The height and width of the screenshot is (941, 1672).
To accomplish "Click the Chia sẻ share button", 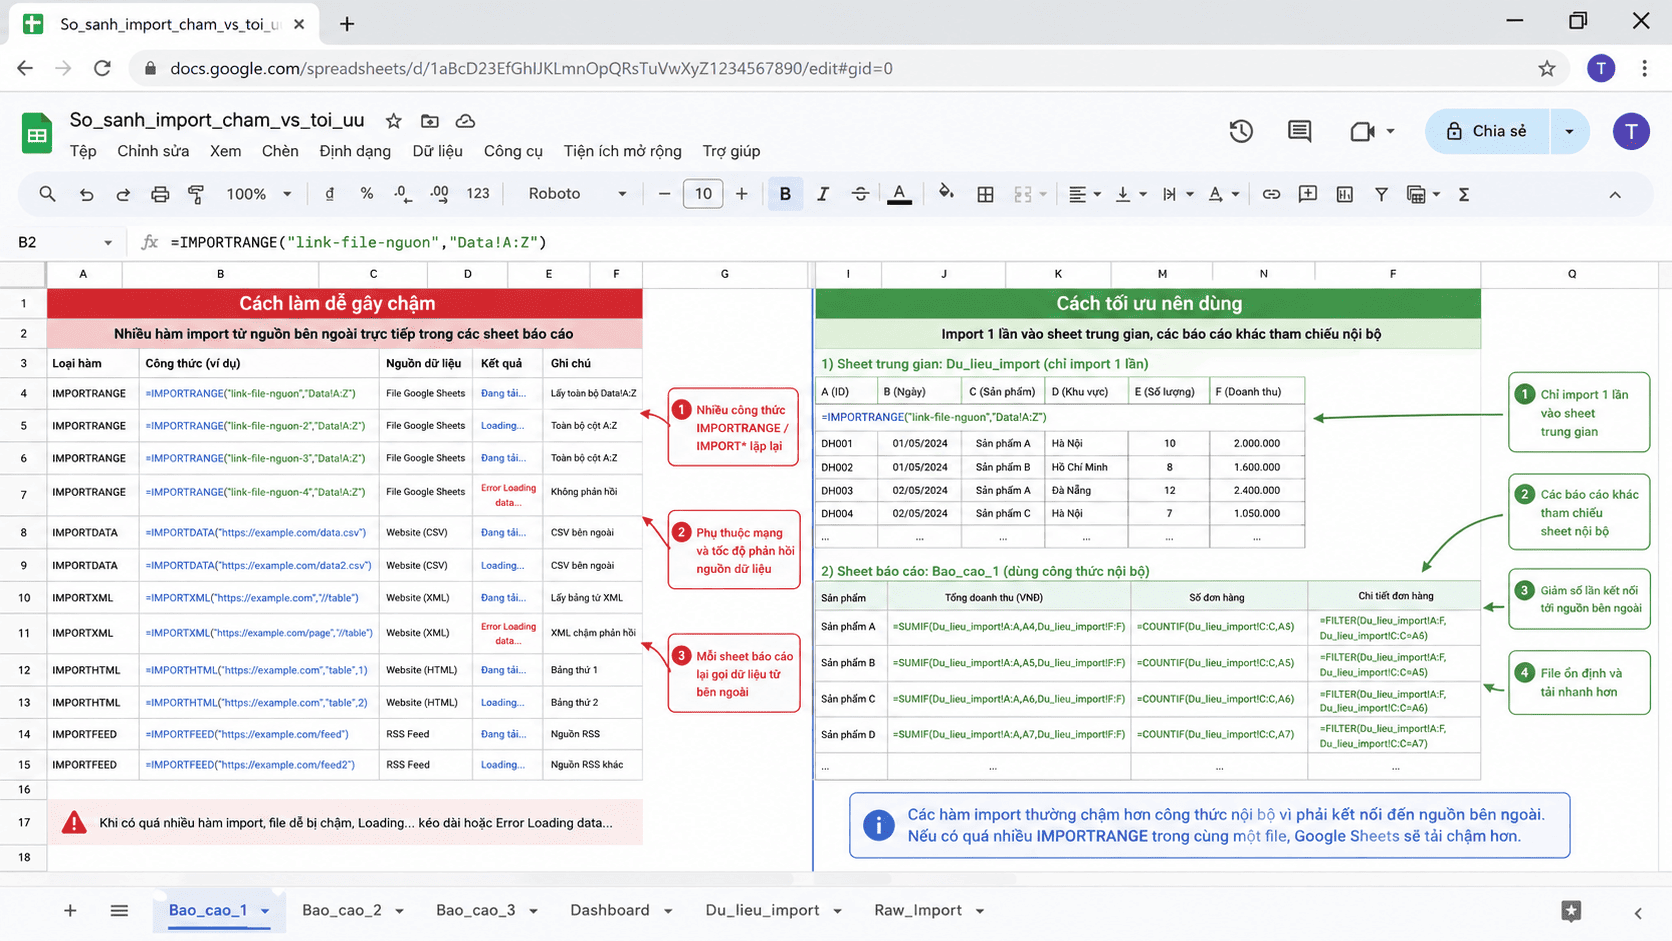I will [1487, 131].
